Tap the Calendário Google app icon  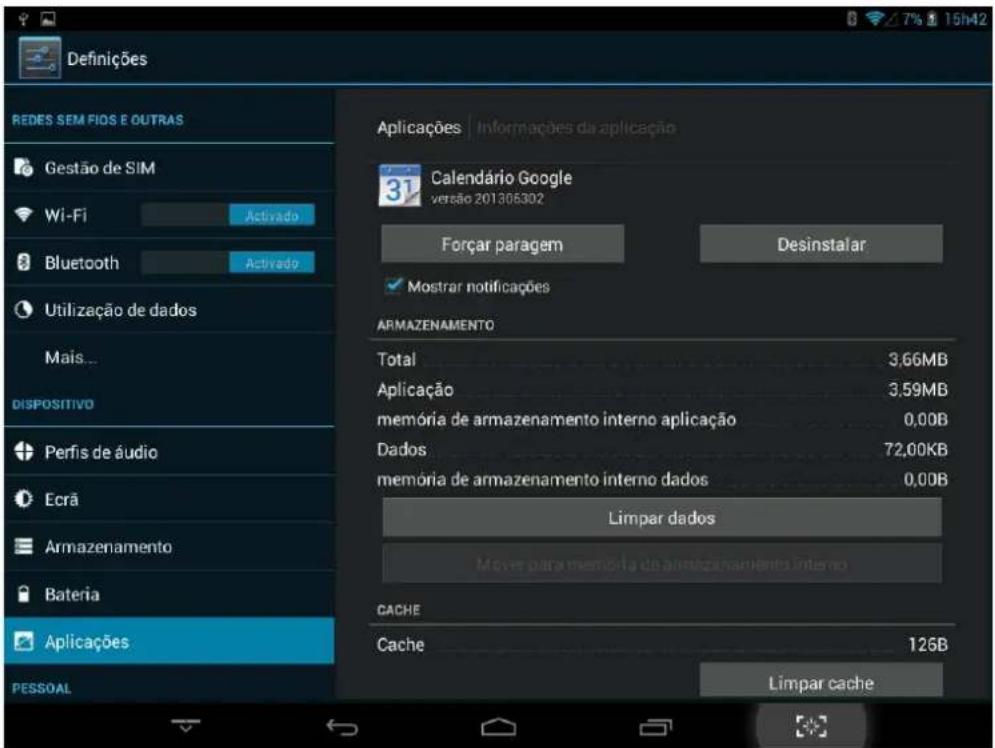tap(399, 185)
